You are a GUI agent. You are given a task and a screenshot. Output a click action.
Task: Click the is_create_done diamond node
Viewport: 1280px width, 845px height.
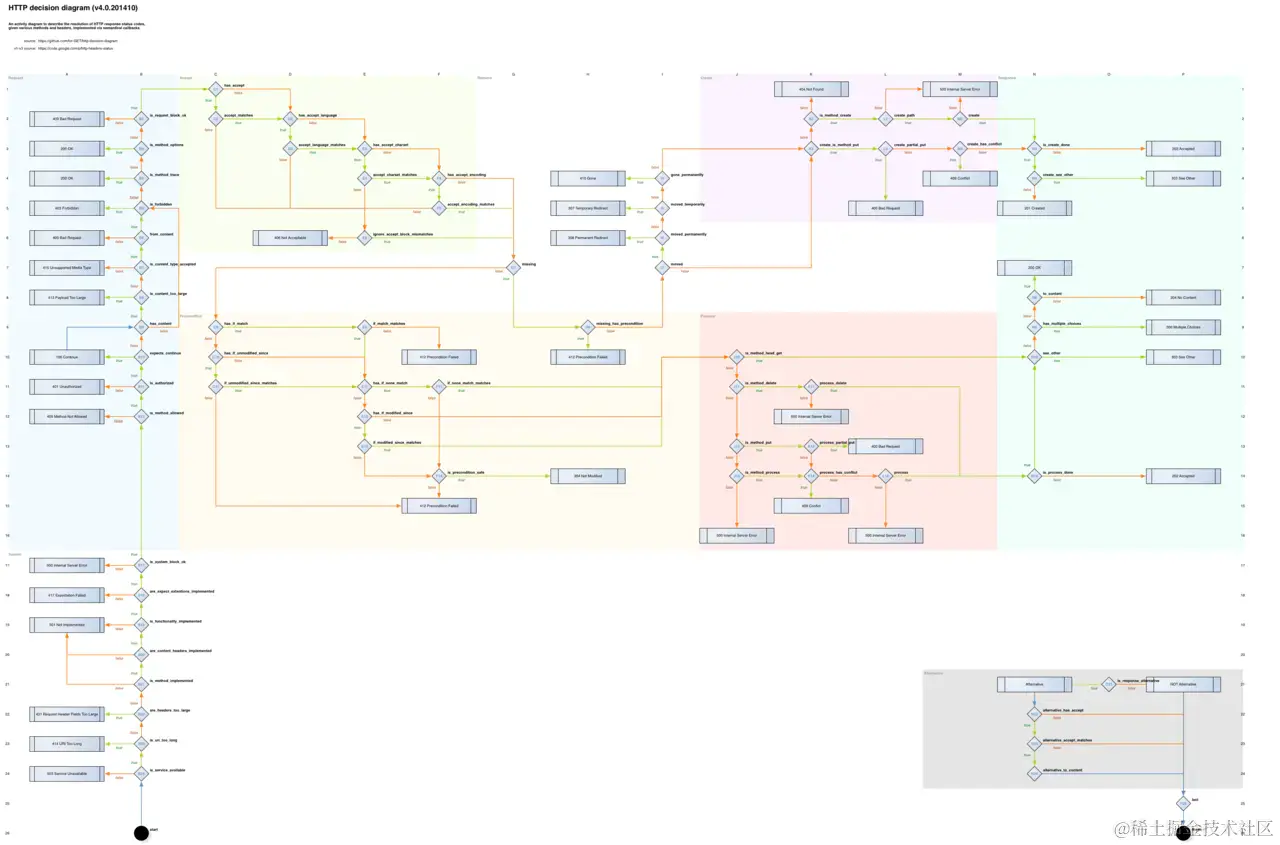pyautogui.click(x=1034, y=148)
